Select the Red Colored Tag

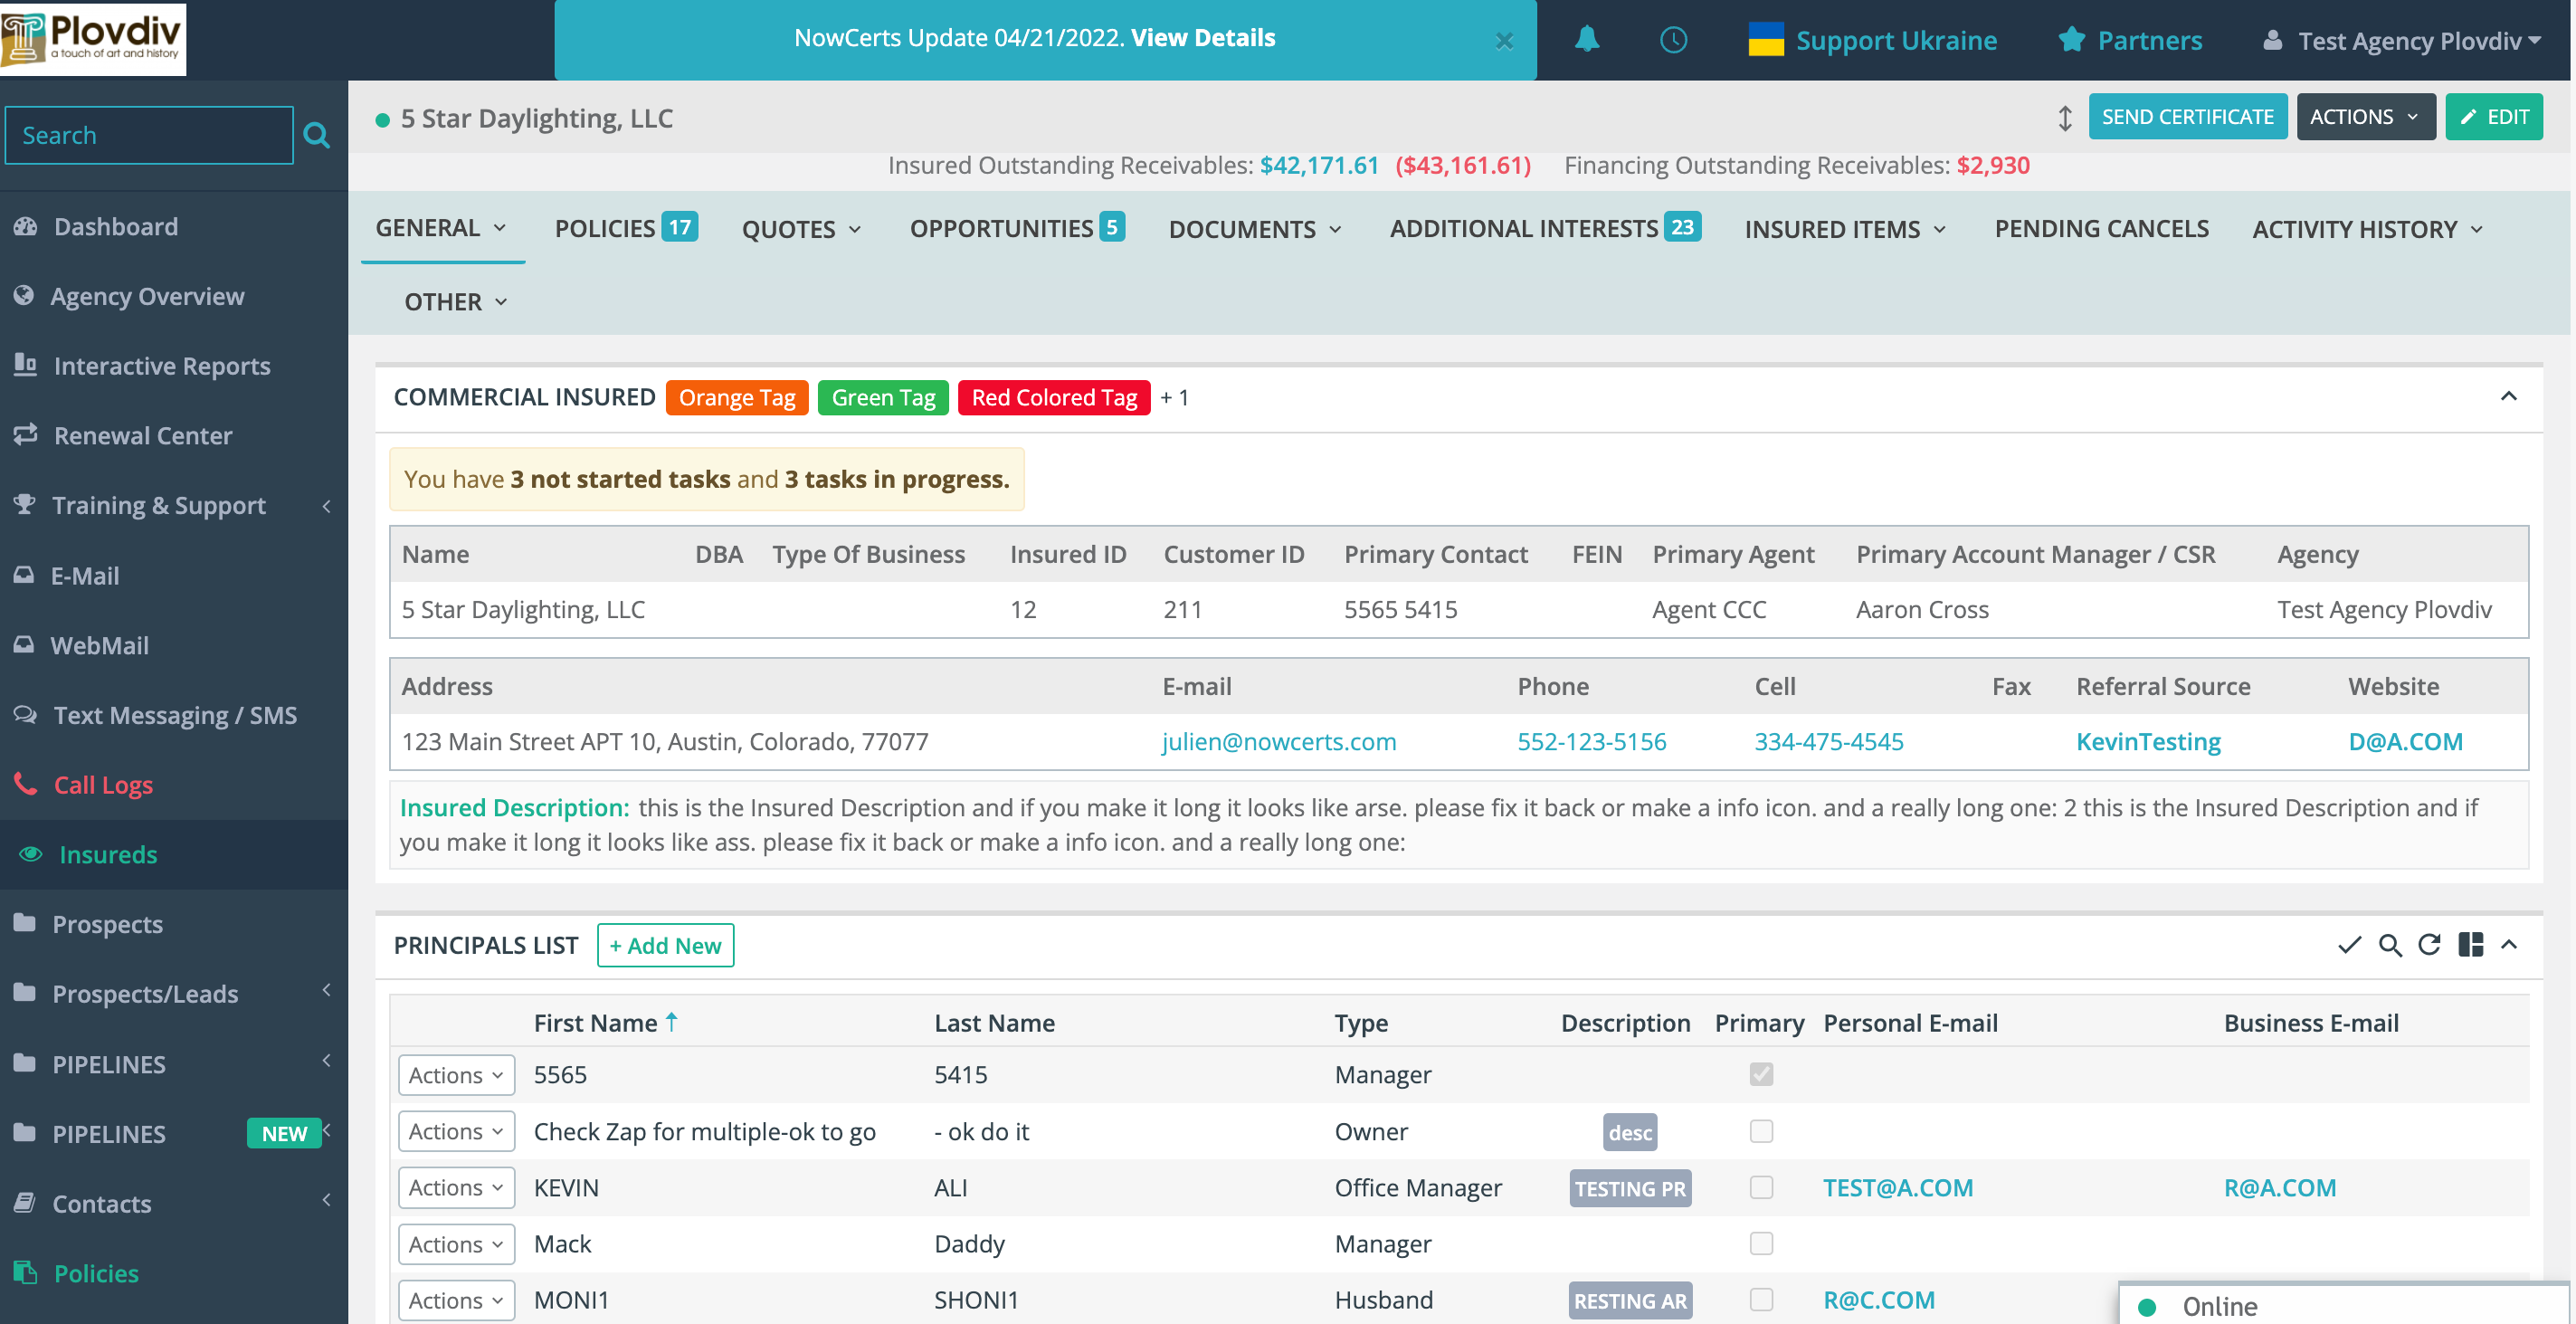(x=1053, y=397)
